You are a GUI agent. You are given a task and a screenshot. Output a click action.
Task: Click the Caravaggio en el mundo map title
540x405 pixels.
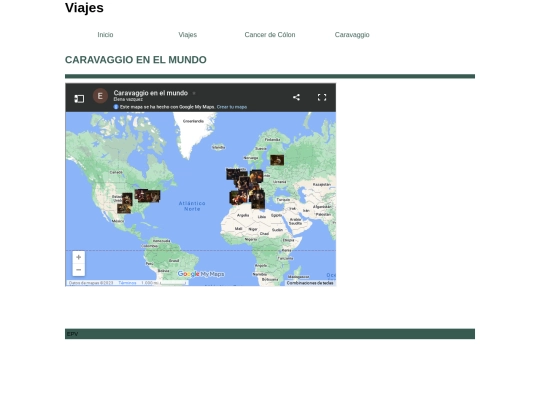150,93
